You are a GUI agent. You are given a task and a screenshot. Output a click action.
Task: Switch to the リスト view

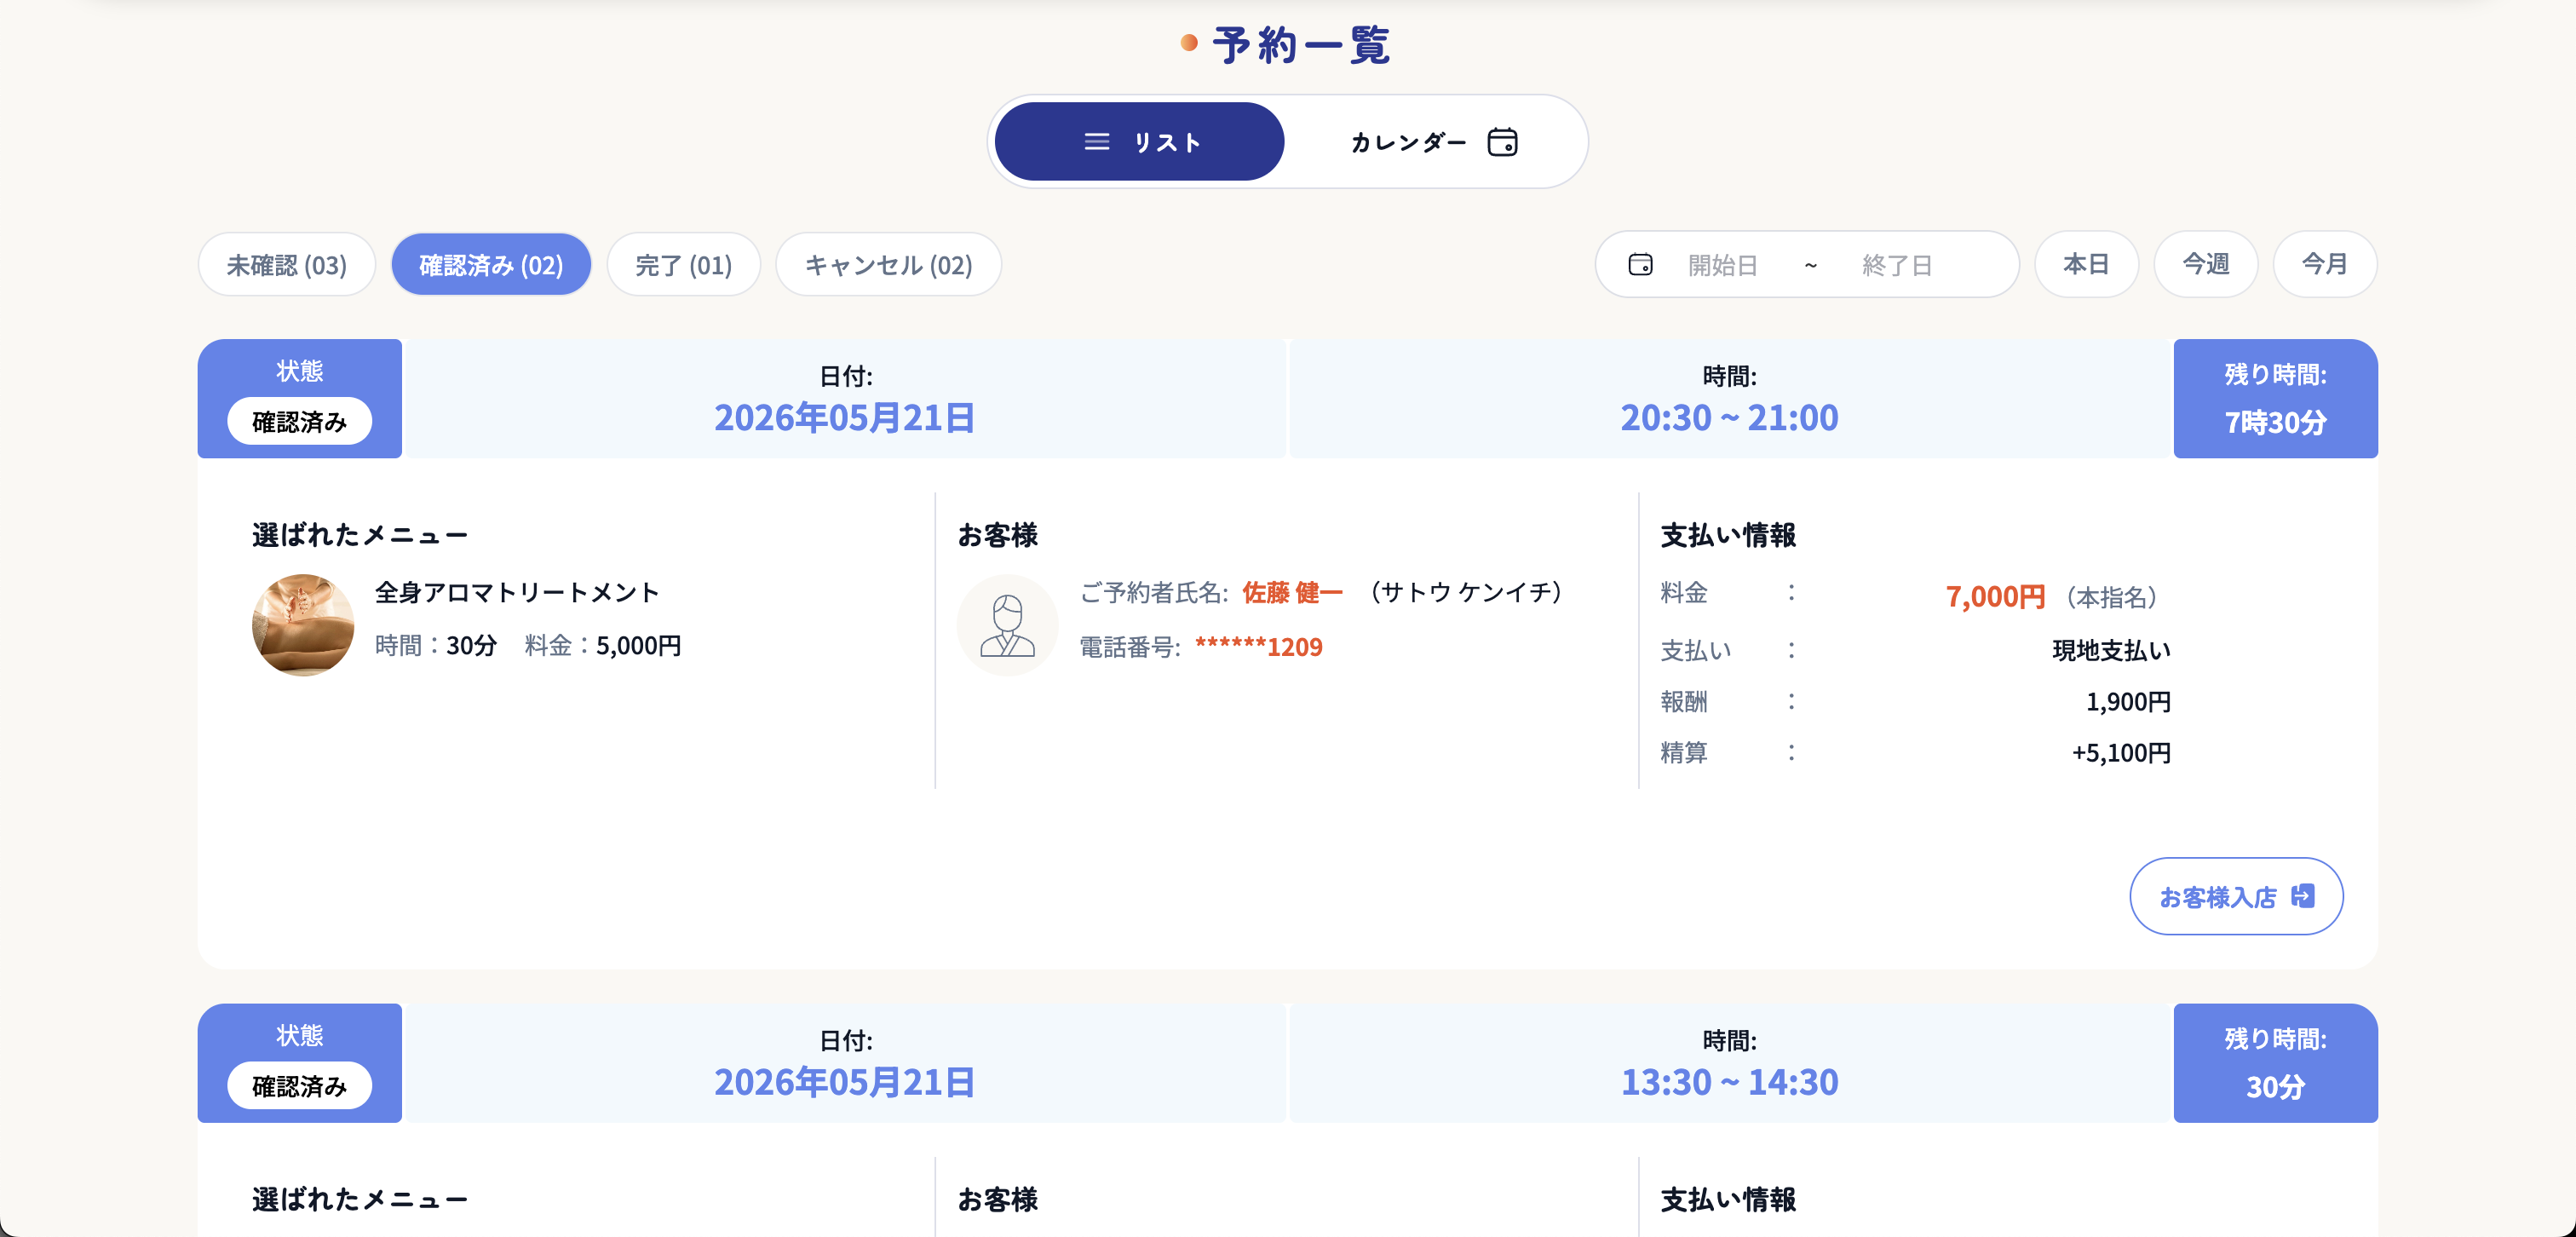click(1139, 142)
